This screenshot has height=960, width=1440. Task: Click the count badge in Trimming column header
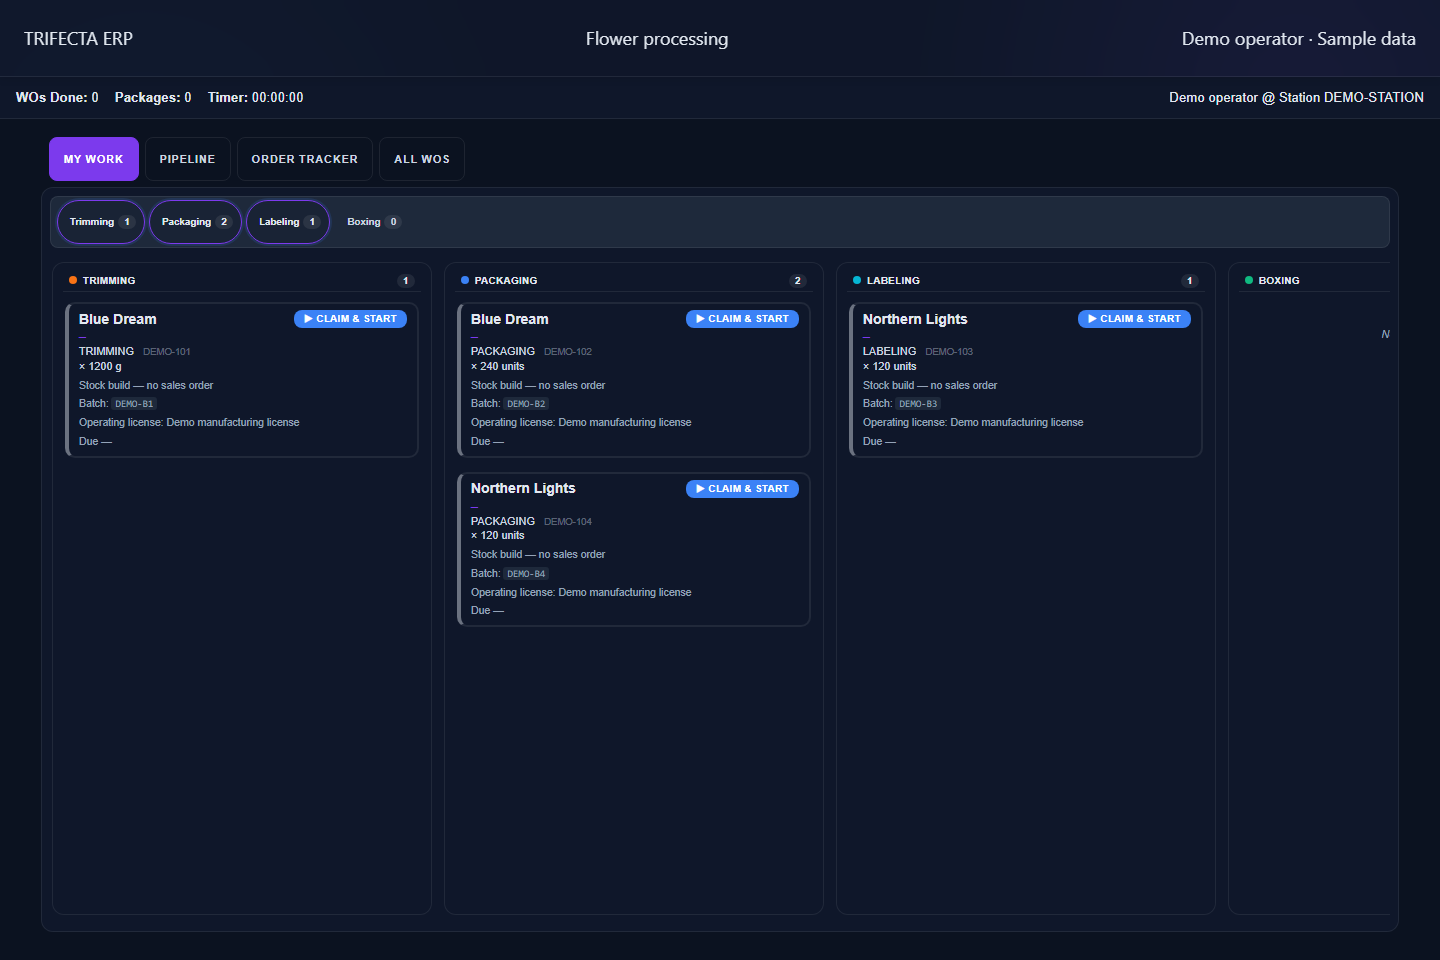(x=405, y=281)
